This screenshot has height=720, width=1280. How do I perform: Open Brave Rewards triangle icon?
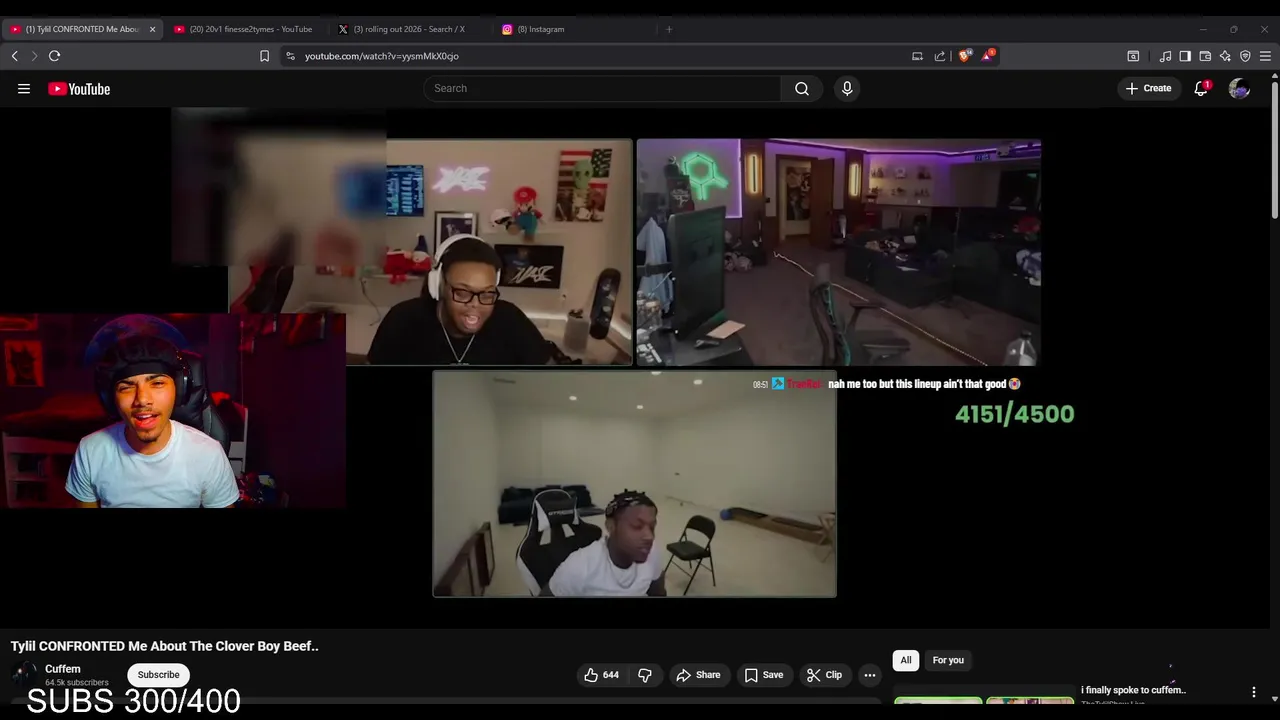pyautogui.click(x=987, y=56)
